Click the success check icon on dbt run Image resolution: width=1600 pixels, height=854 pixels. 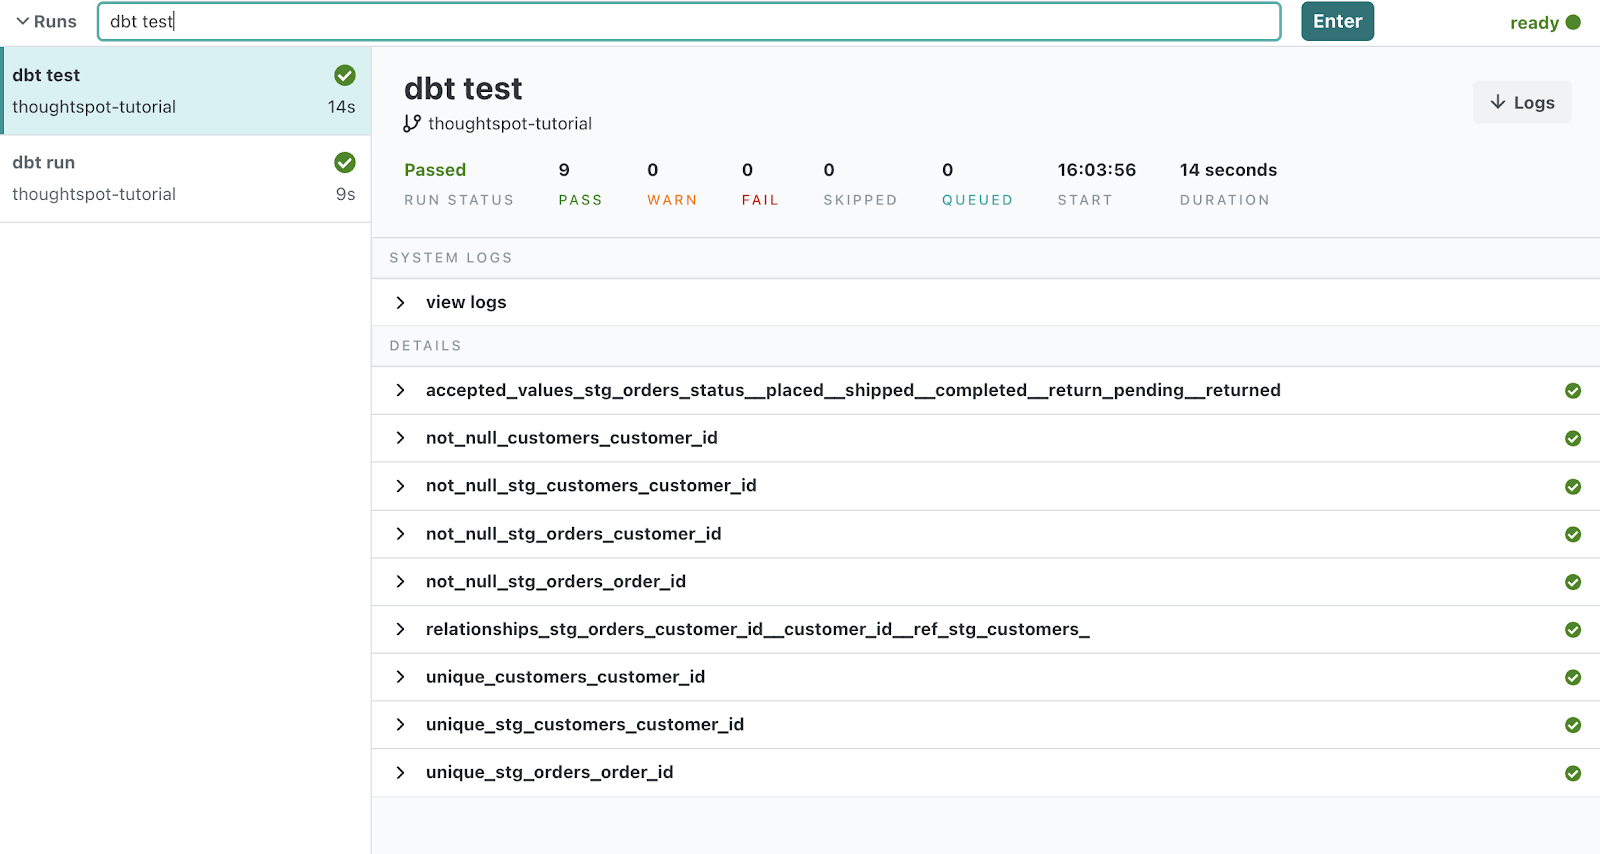(345, 162)
